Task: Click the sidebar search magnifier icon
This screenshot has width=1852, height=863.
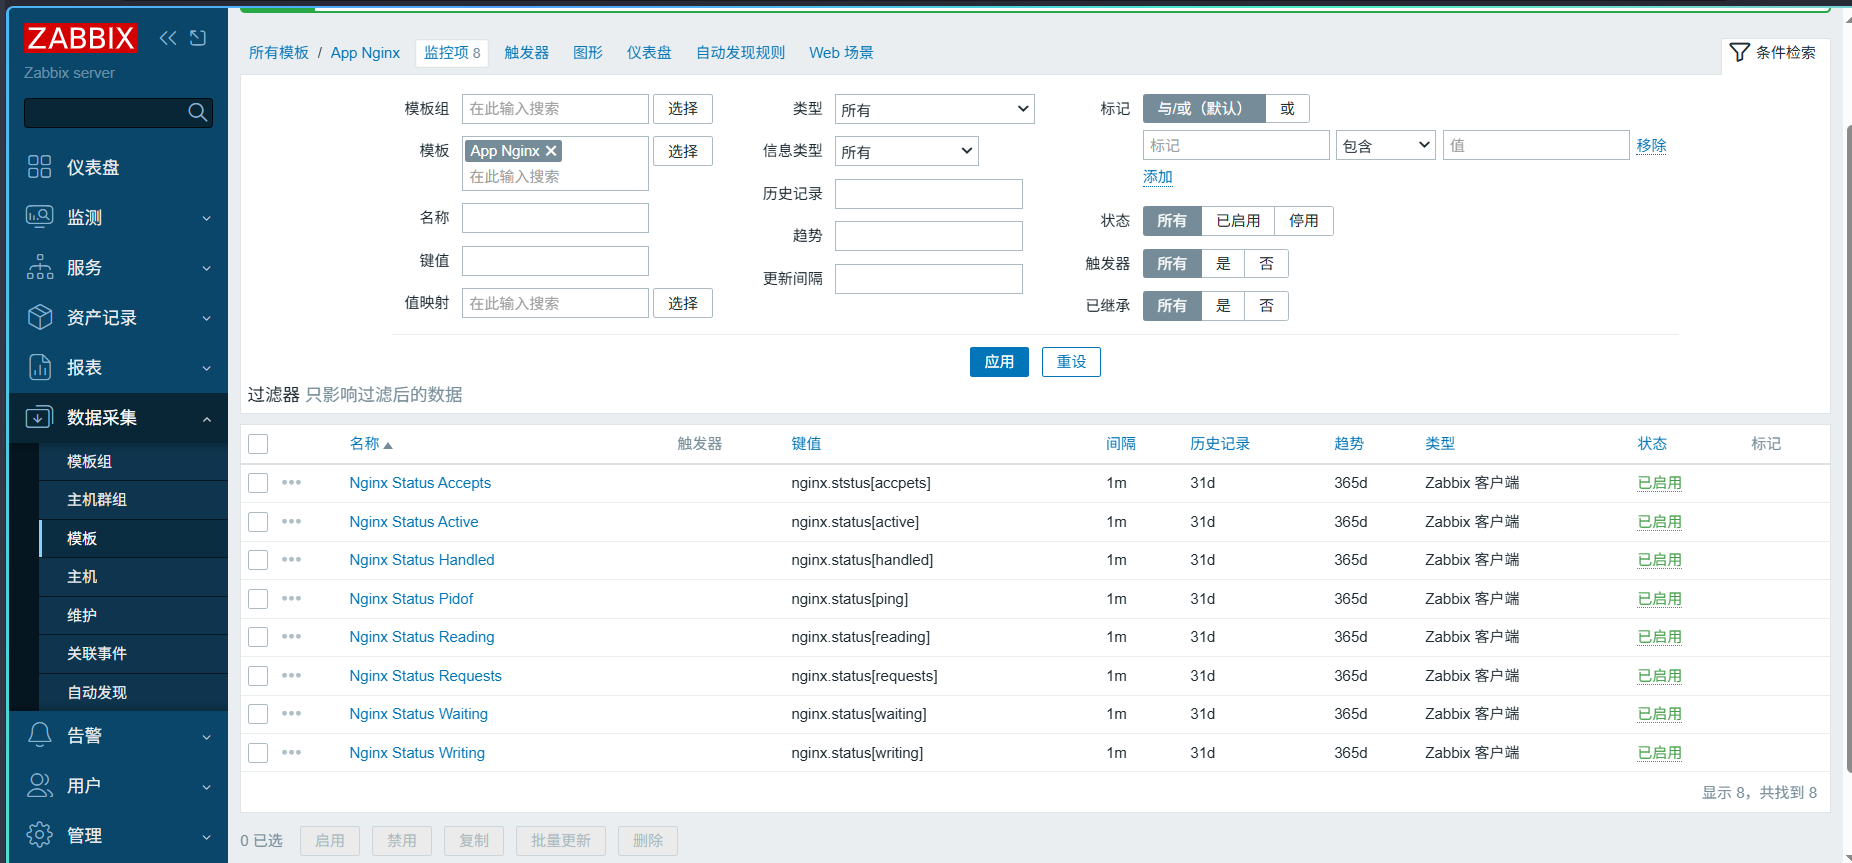Action: point(198,113)
